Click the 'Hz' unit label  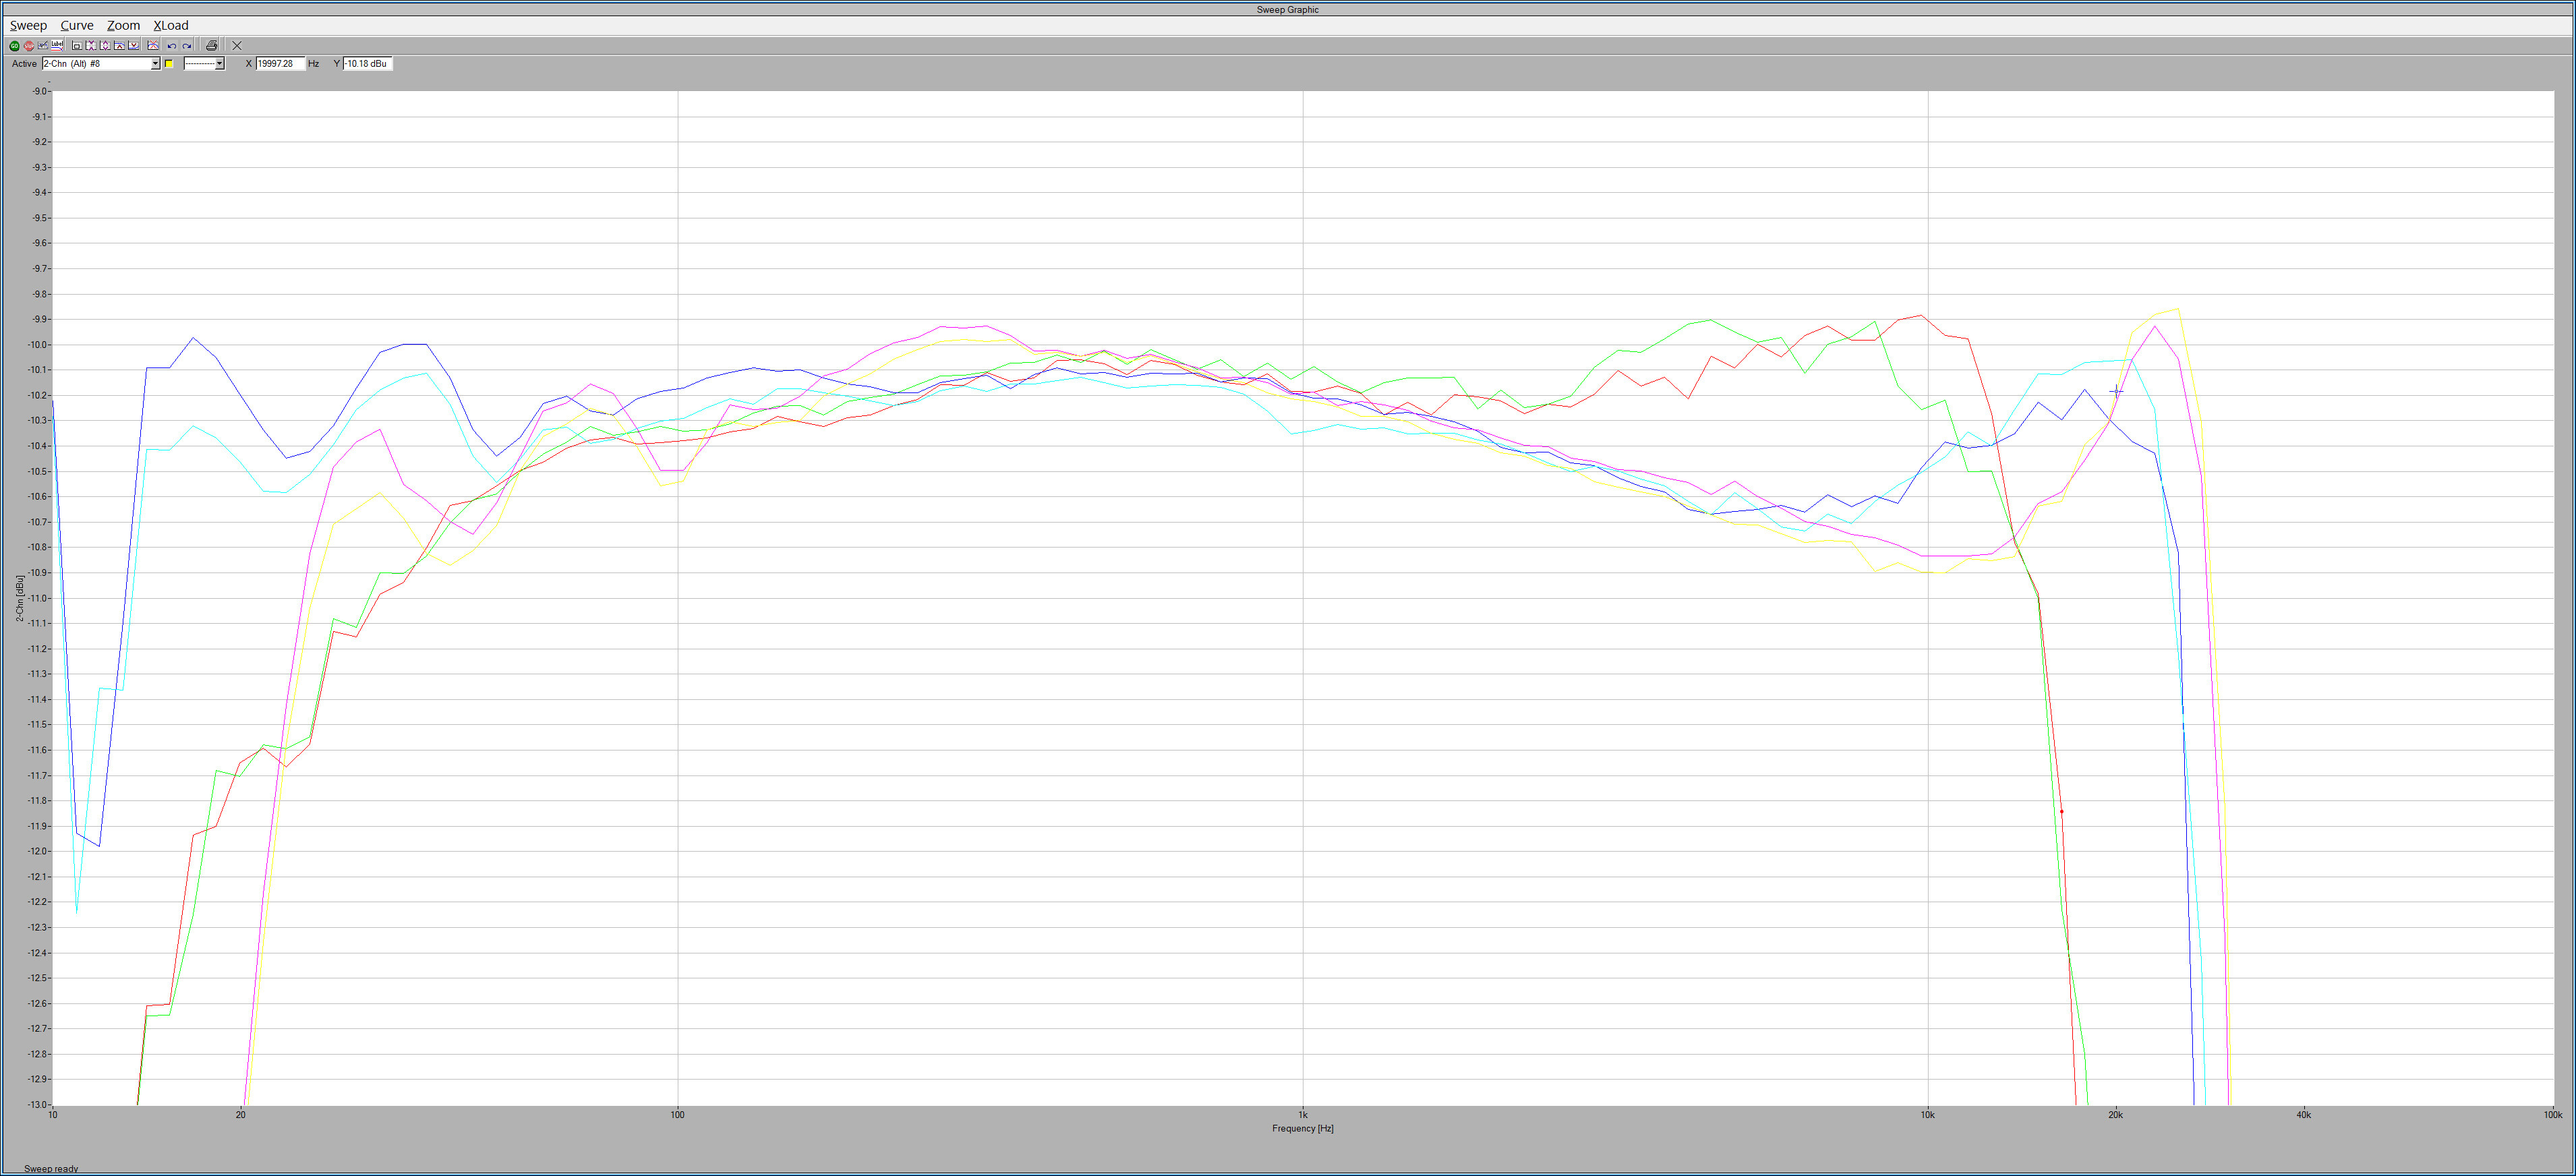pyautogui.click(x=313, y=64)
